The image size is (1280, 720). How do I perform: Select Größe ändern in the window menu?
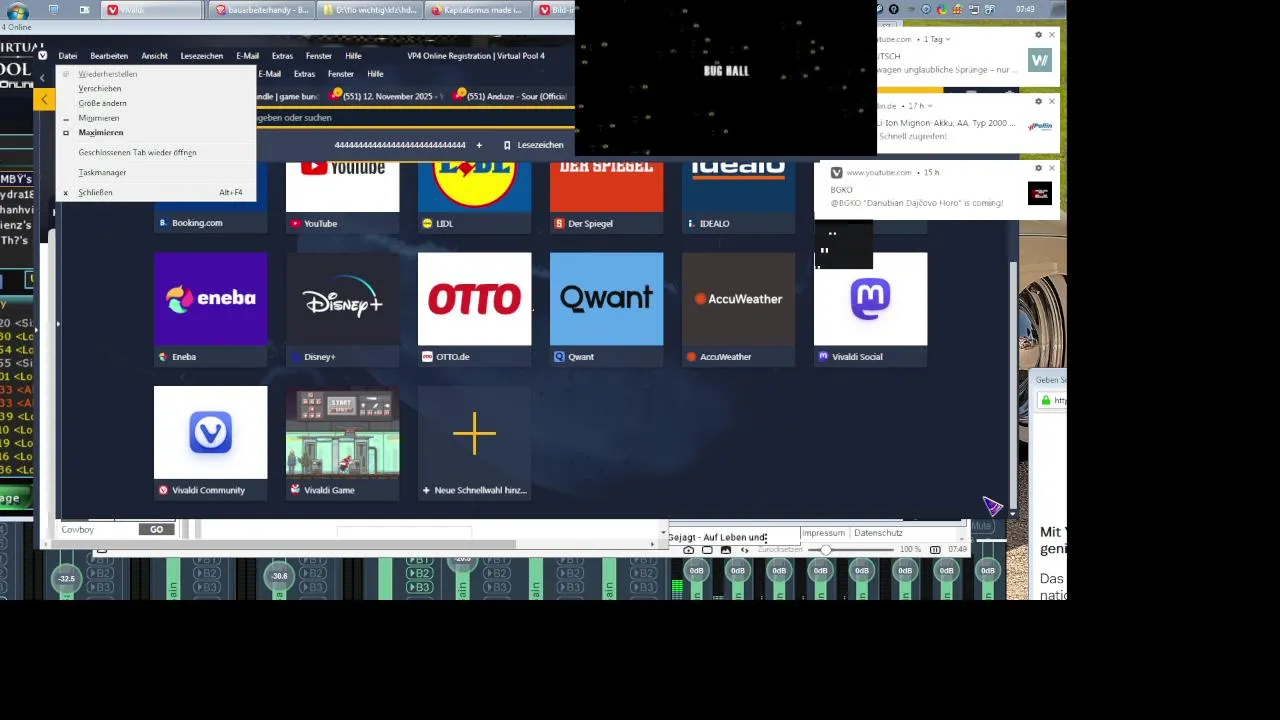(156, 103)
